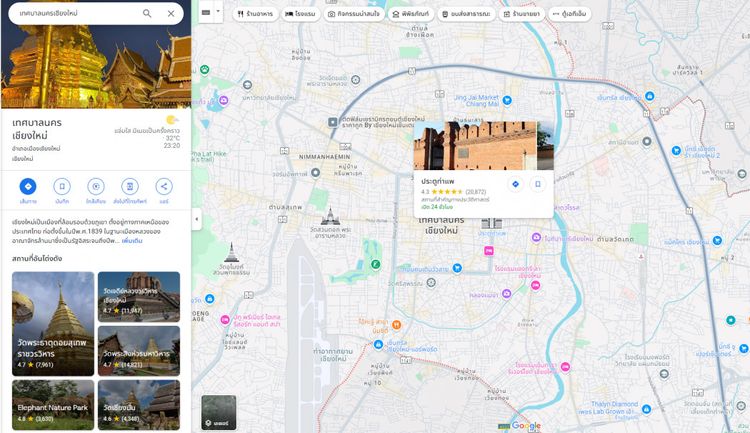Screen dimensions: 750x433
Task: Click the Nearby (ใกล้เคียง) icon
Action: click(96, 186)
